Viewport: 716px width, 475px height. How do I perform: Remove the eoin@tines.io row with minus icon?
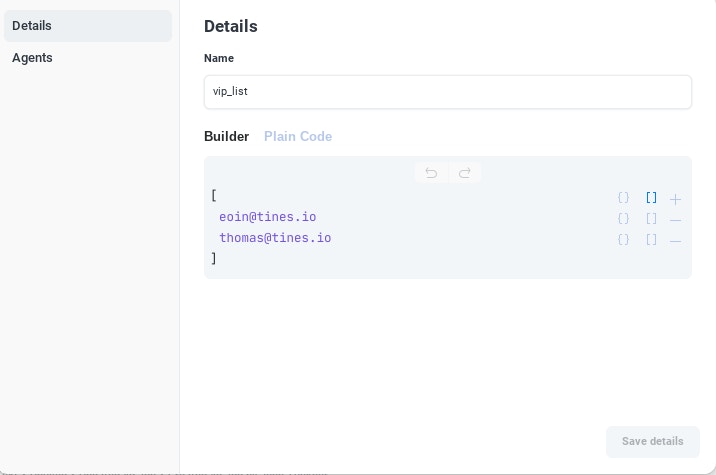tap(676, 220)
